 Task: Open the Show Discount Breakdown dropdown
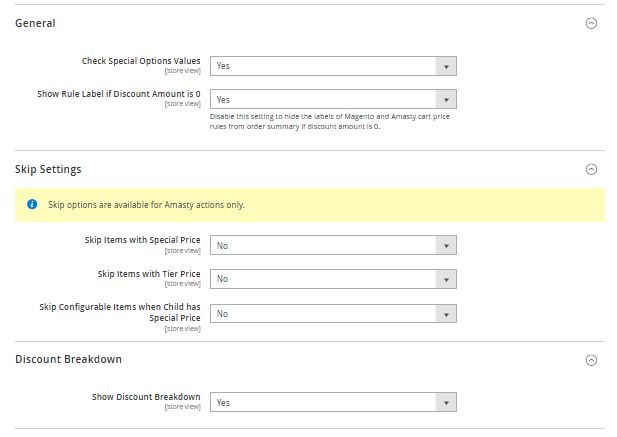[333, 402]
